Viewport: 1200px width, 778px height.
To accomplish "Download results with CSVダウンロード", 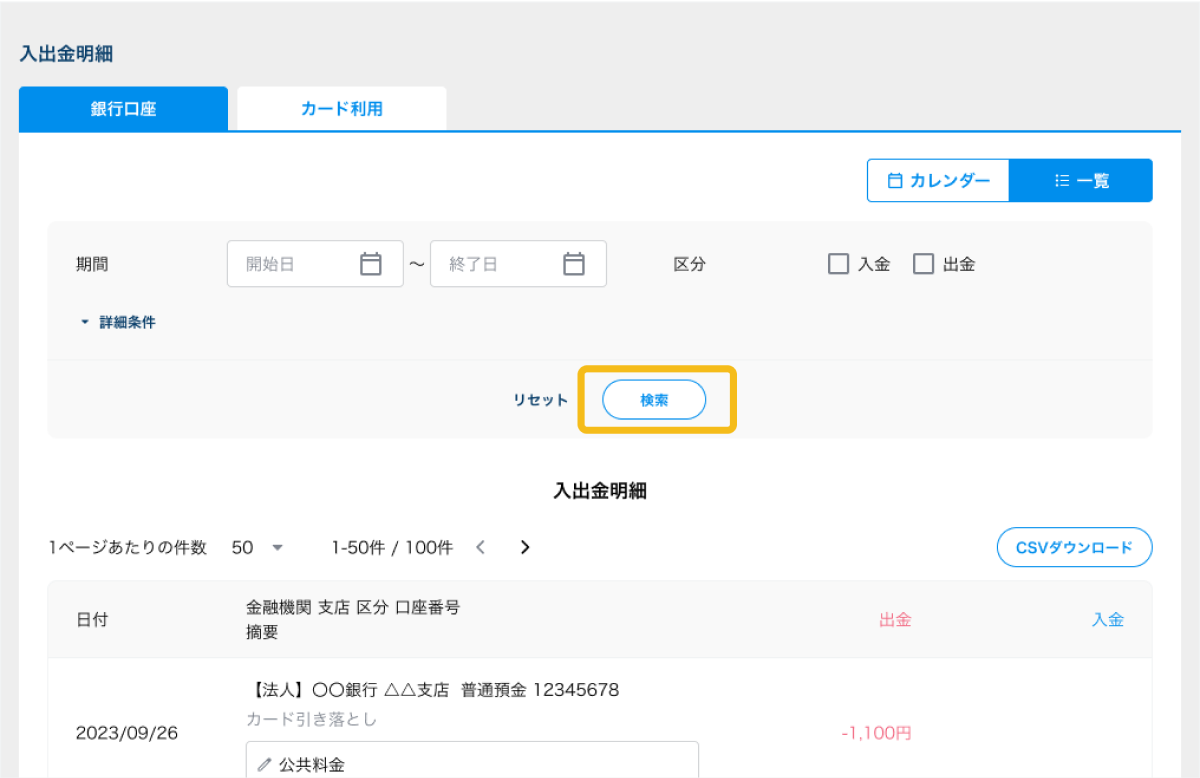I will tap(1074, 547).
